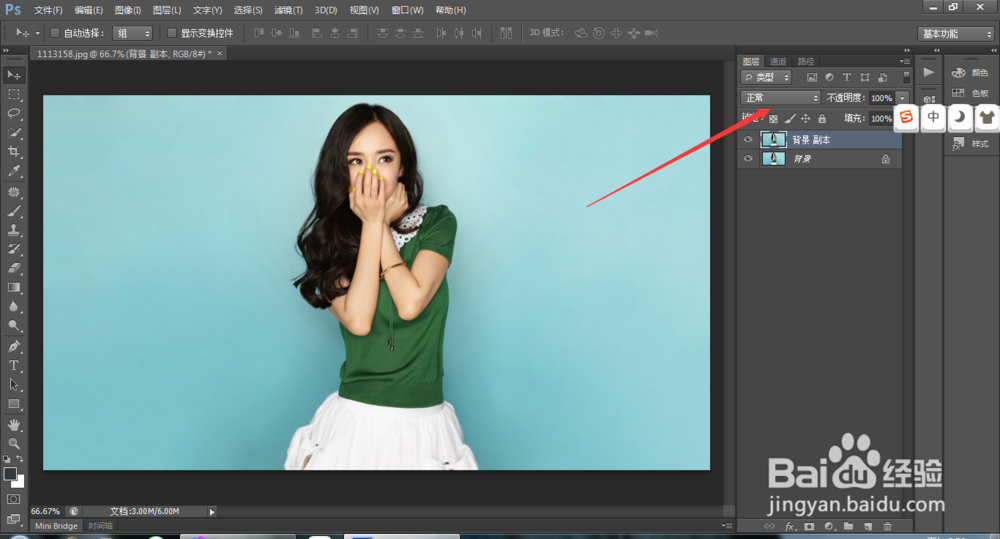
Task: Open the 滤镜(T) menu
Action: pos(288,10)
